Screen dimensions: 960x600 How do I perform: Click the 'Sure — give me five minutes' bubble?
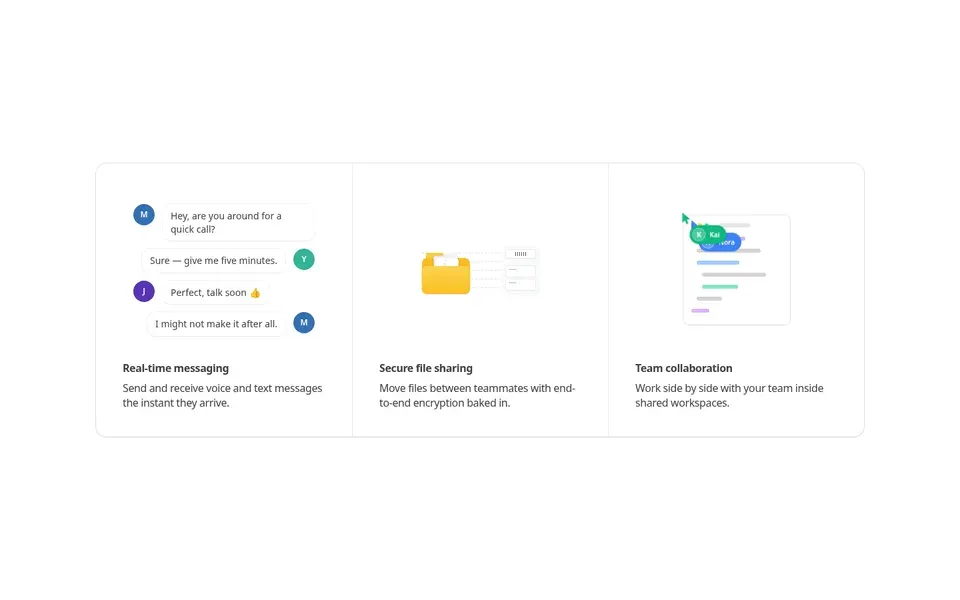pyautogui.click(x=213, y=260)
